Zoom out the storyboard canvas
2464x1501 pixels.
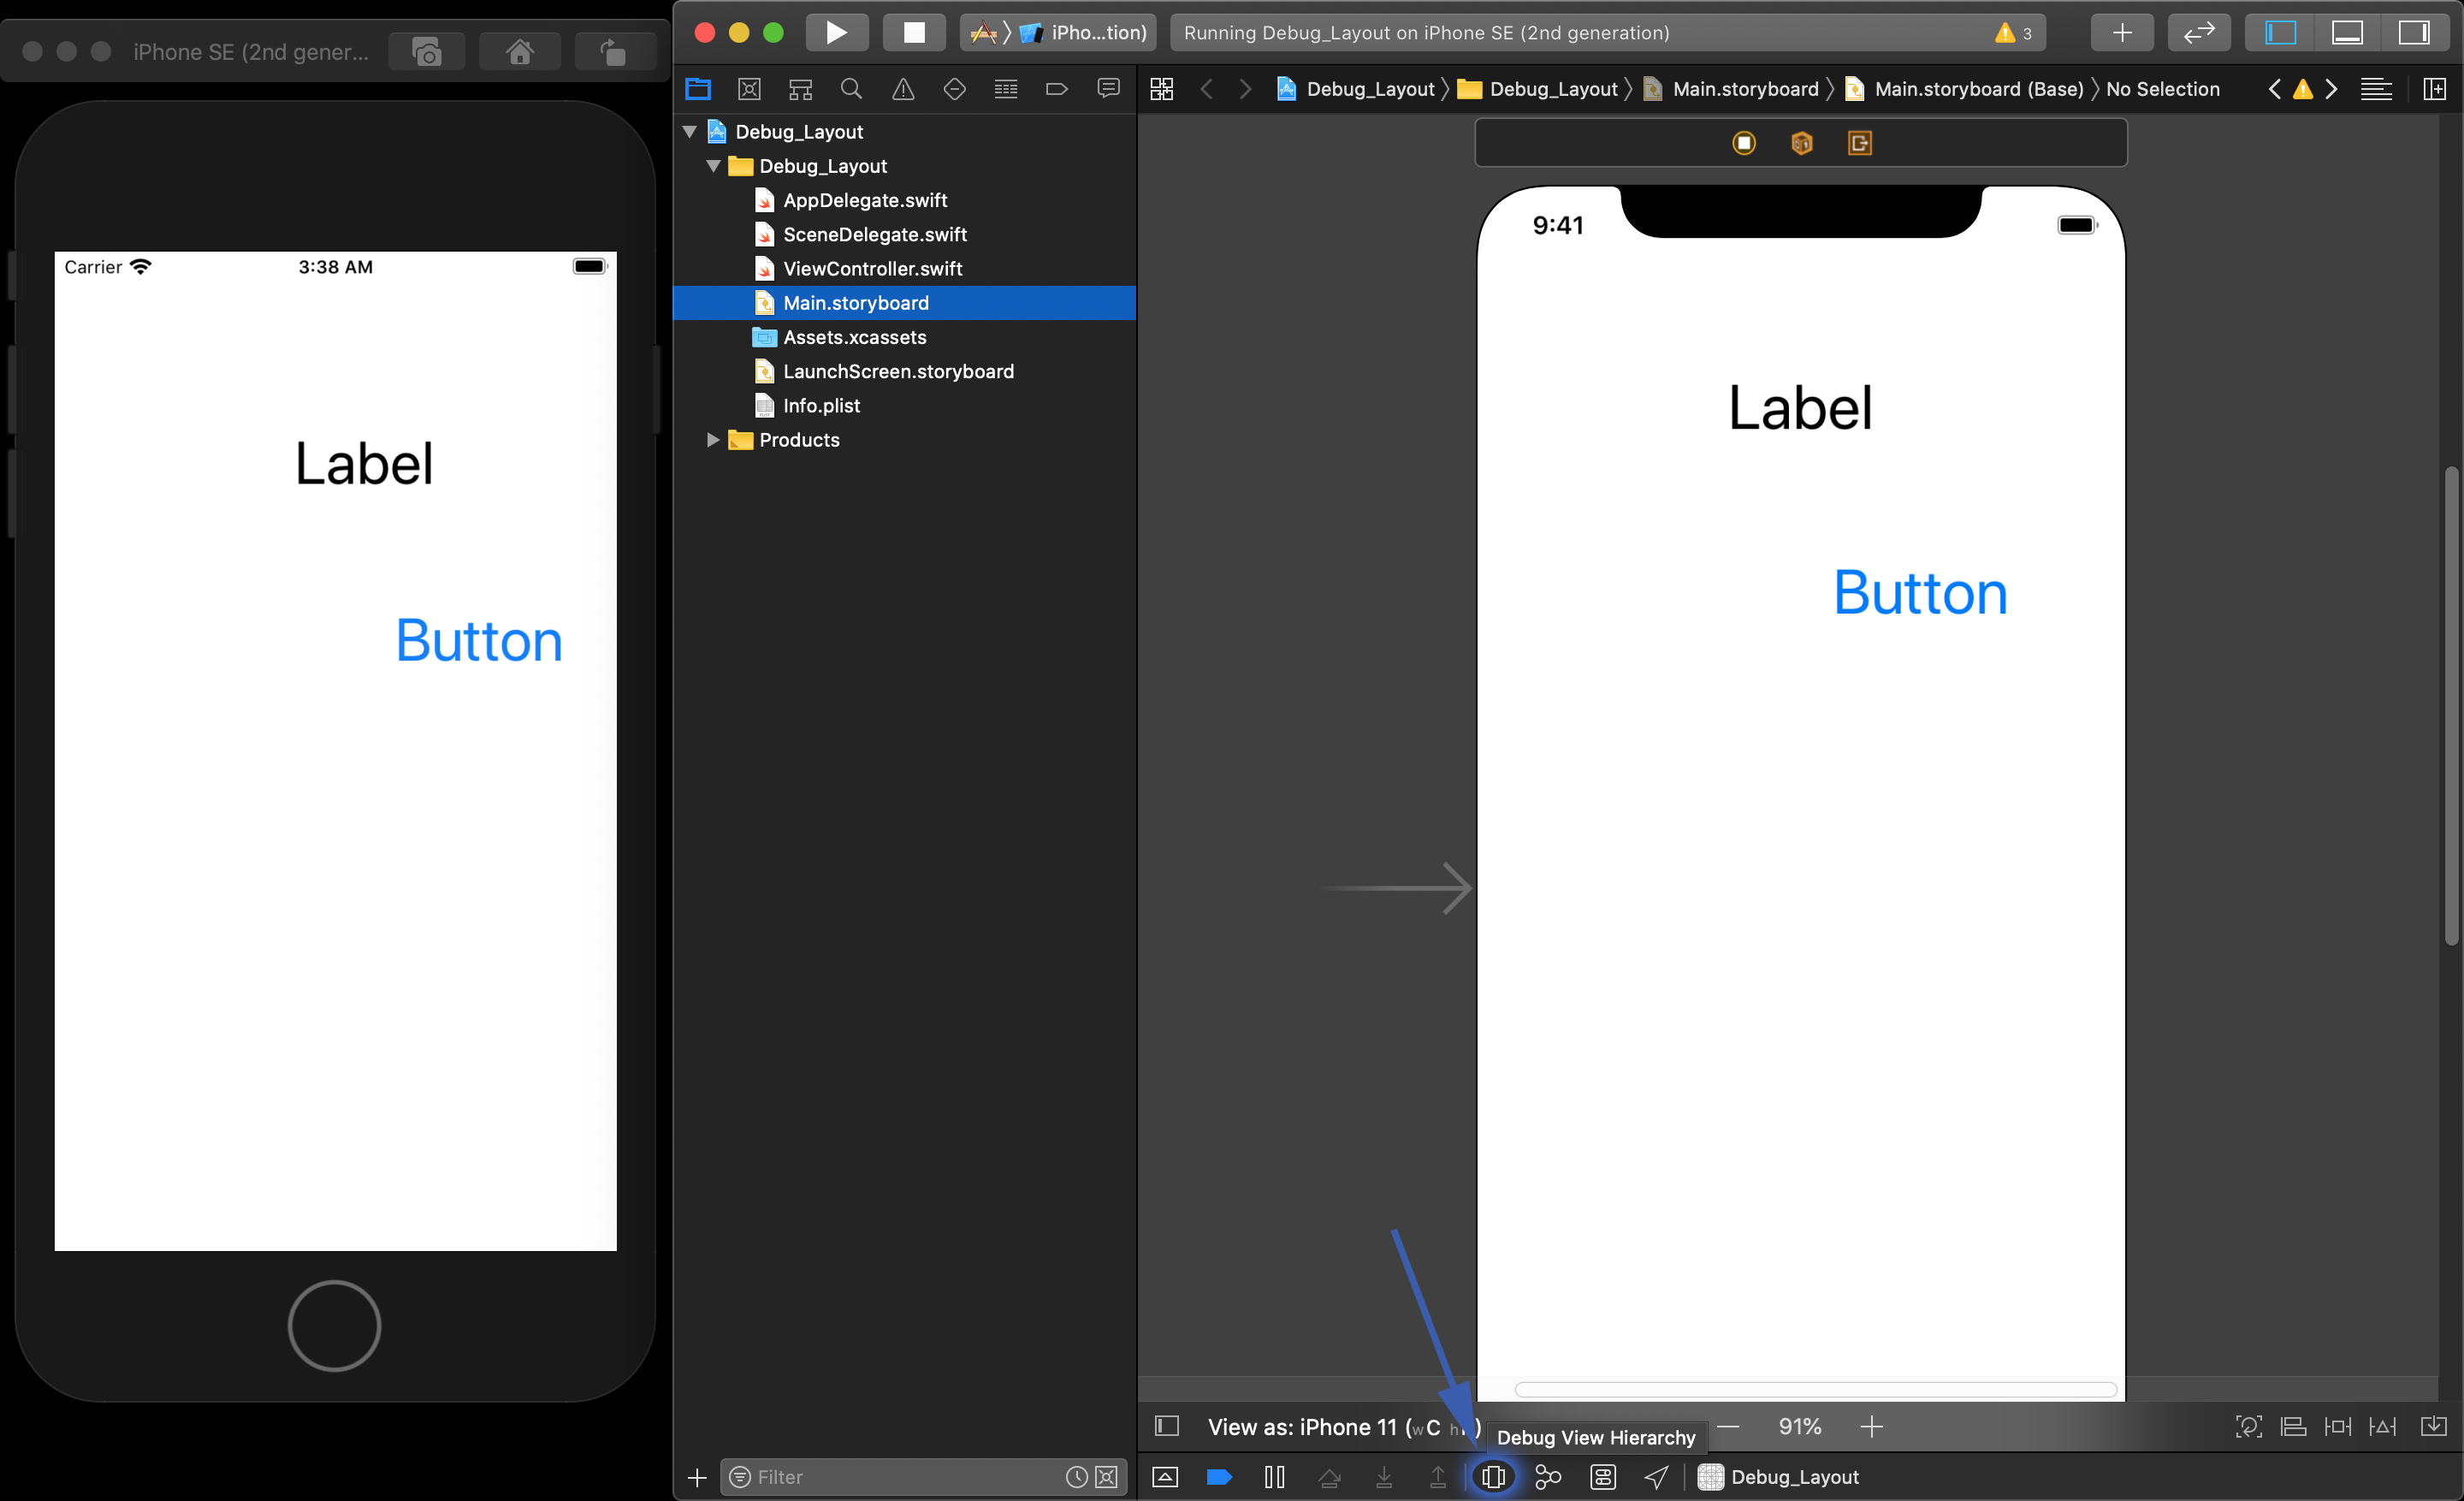coord(1728,1427)
